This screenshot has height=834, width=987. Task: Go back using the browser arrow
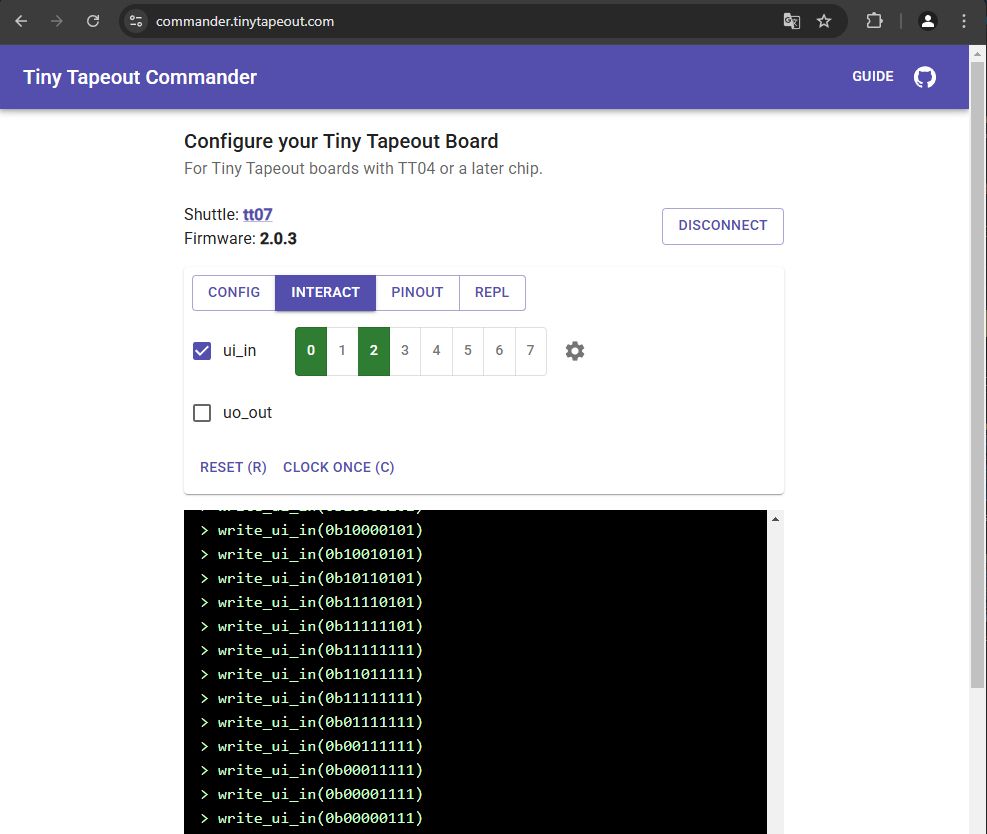(x=20, y=20)
